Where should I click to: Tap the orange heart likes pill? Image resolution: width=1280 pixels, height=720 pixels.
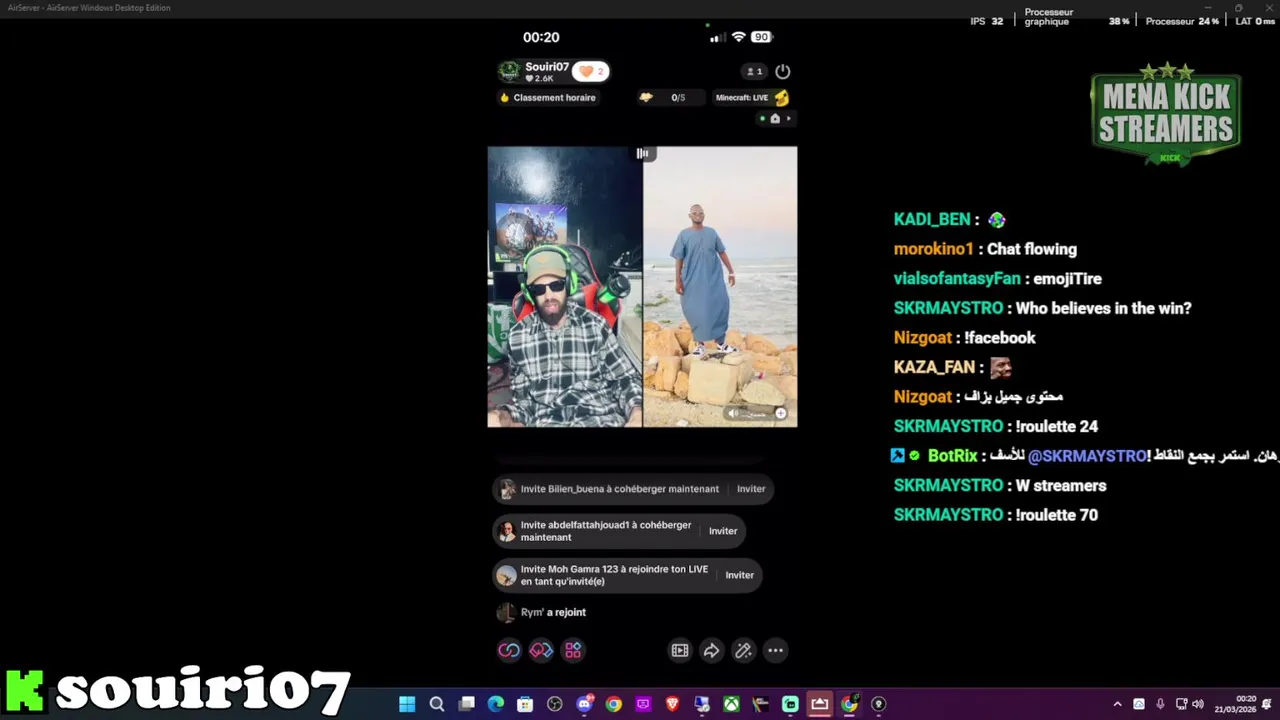[591, 71]
